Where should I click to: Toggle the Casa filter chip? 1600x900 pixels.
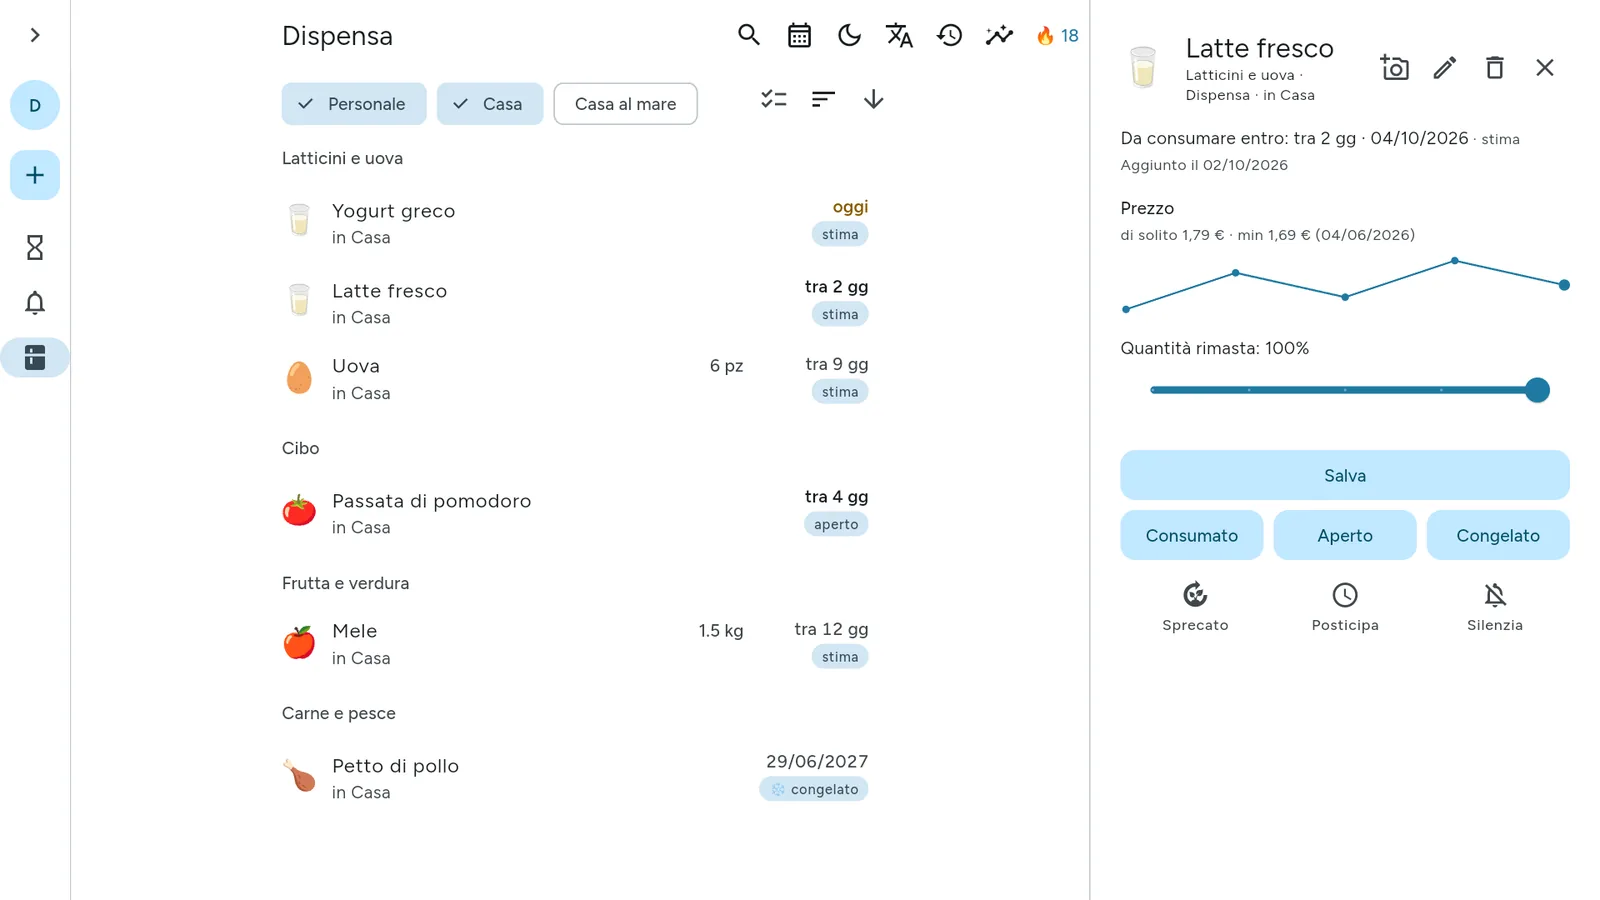490,104
